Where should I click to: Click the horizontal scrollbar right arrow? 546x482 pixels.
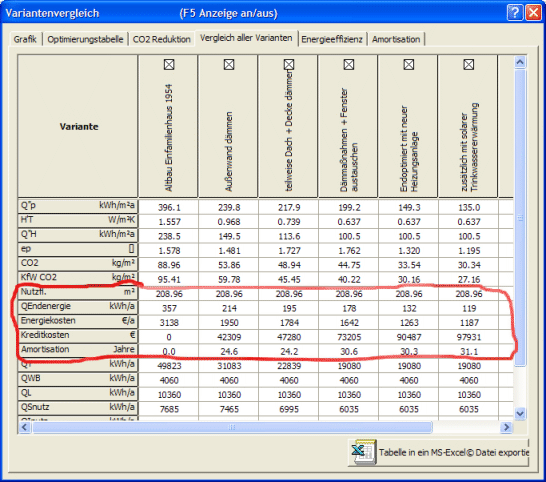coord(506,427)
